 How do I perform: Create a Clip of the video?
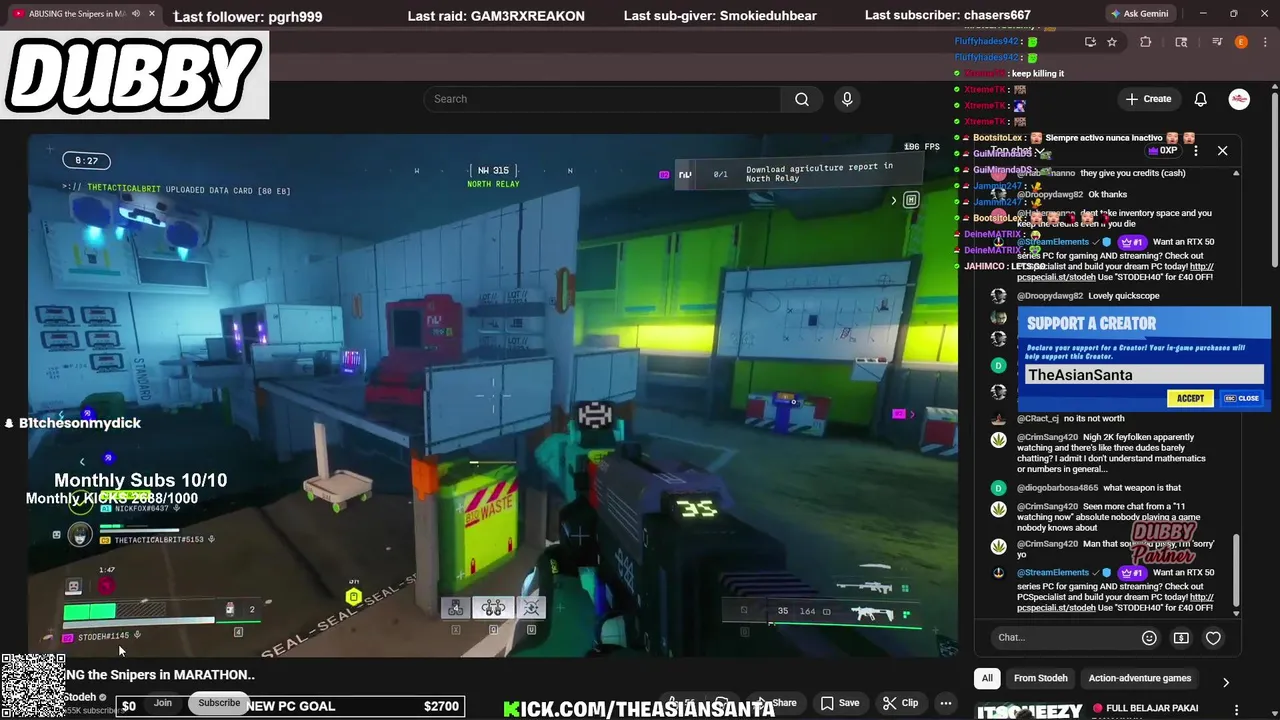(900, 703)
